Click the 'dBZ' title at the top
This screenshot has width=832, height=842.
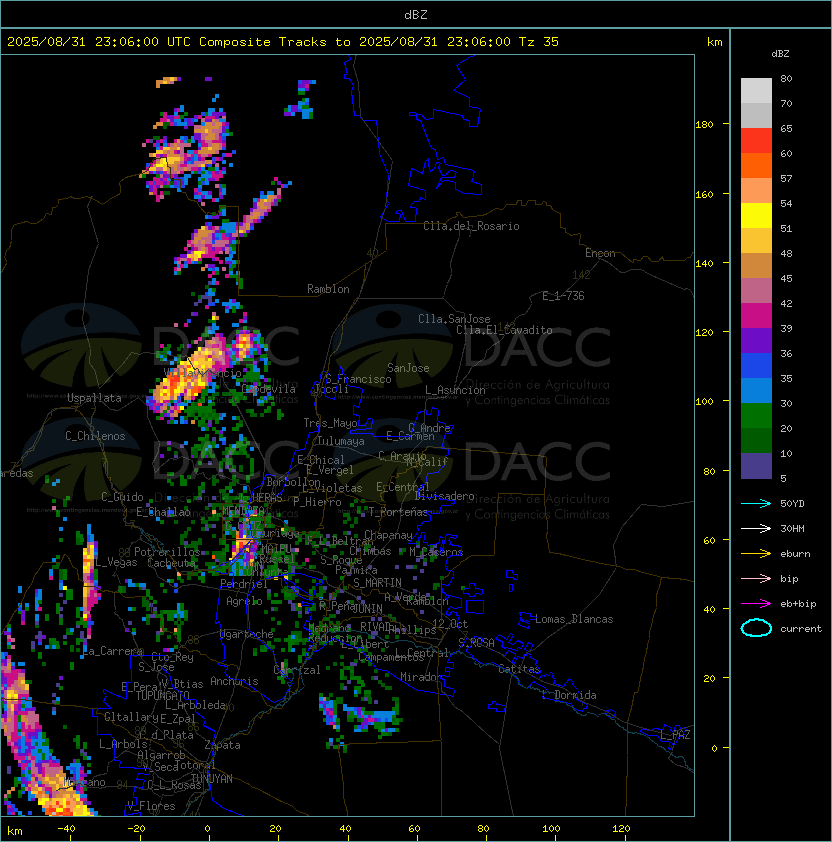pyautogui.click(x=416, y=15)
